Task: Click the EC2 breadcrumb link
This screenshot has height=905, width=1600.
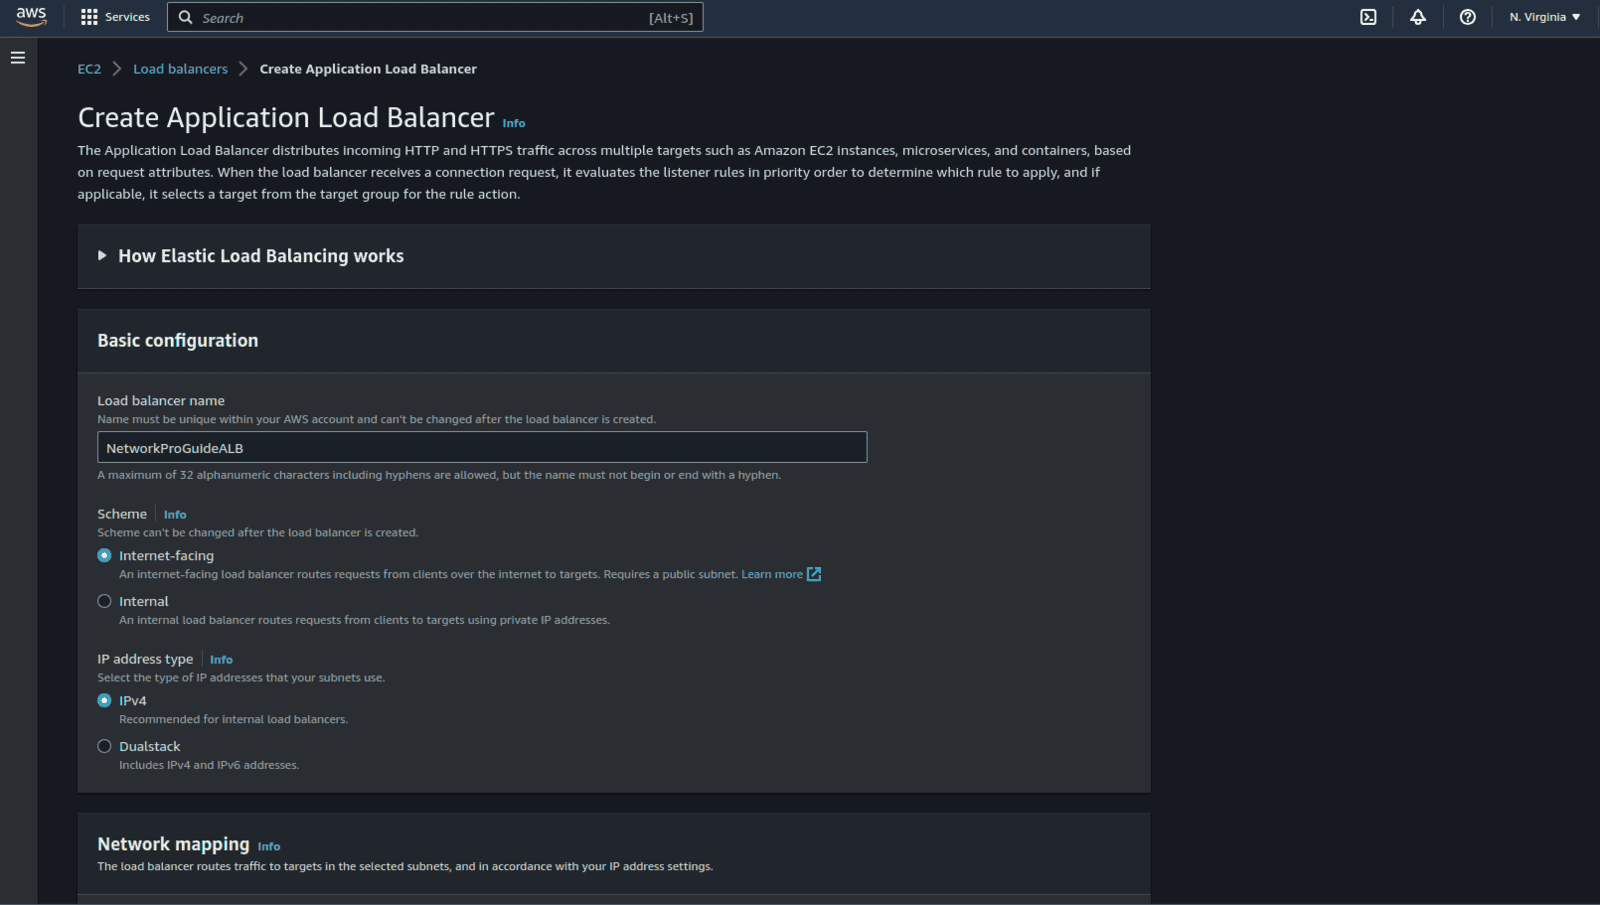Action: click(89, 68)
